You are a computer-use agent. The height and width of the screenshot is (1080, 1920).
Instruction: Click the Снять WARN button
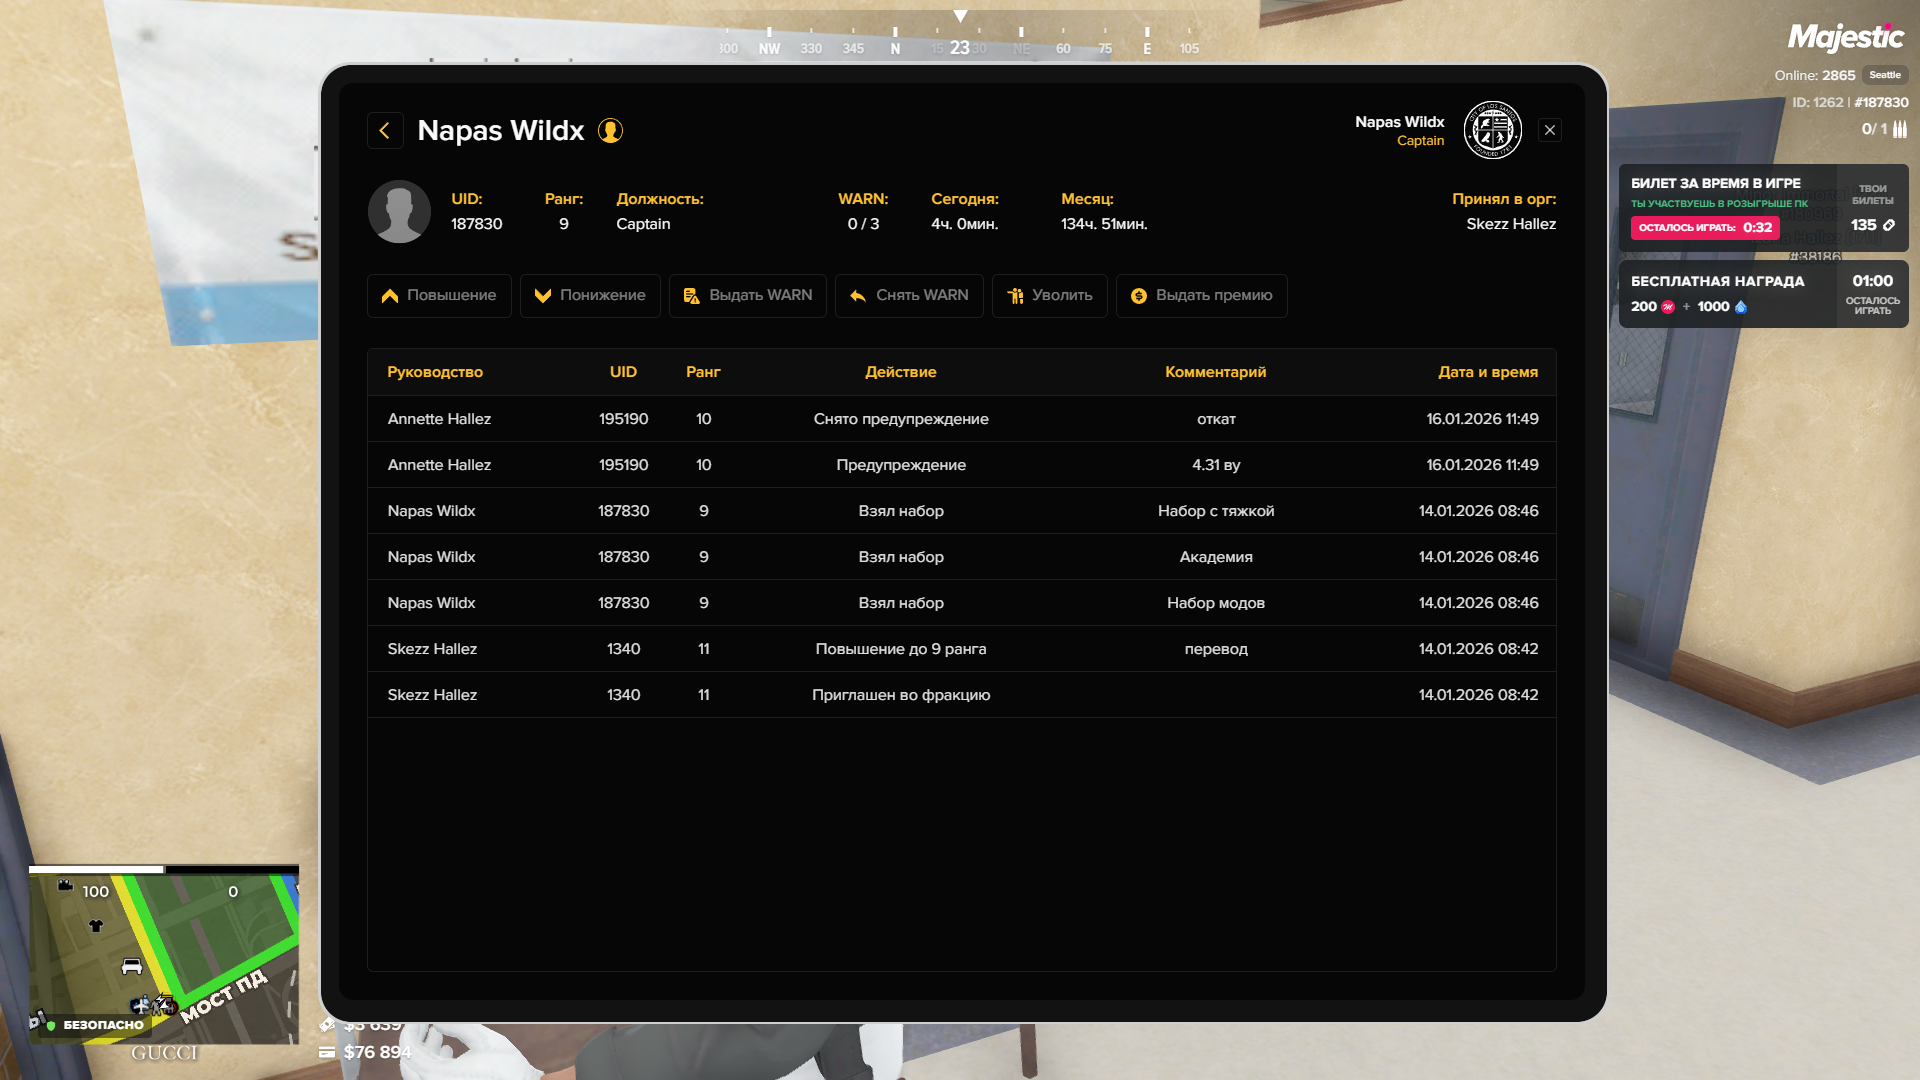tap(909, 296)
